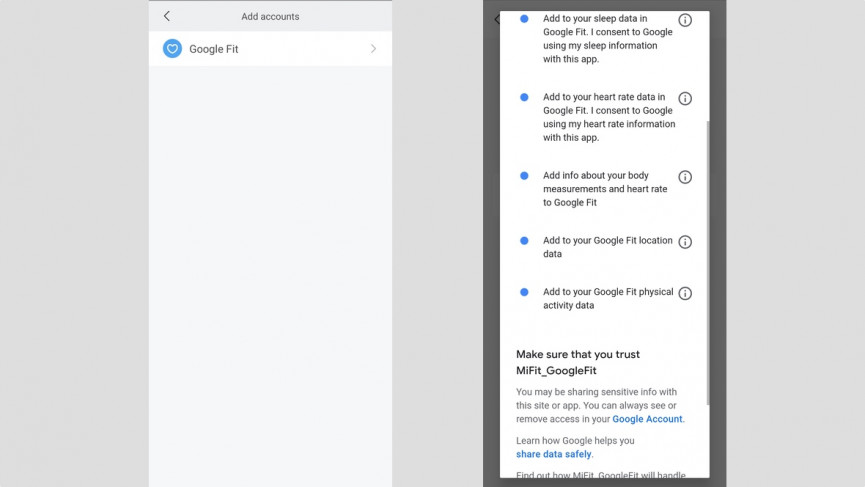Open the Google Fit account row
The width and height of the screenshot is (865, 487).
click(270, 49)
